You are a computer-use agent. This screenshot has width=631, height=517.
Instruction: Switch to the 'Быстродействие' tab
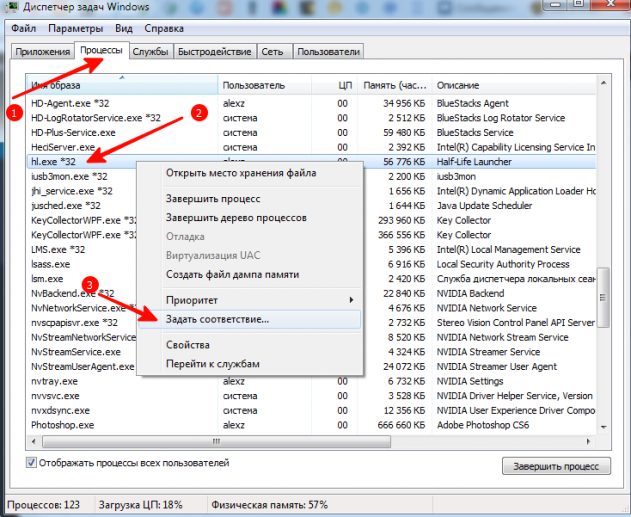214,51
